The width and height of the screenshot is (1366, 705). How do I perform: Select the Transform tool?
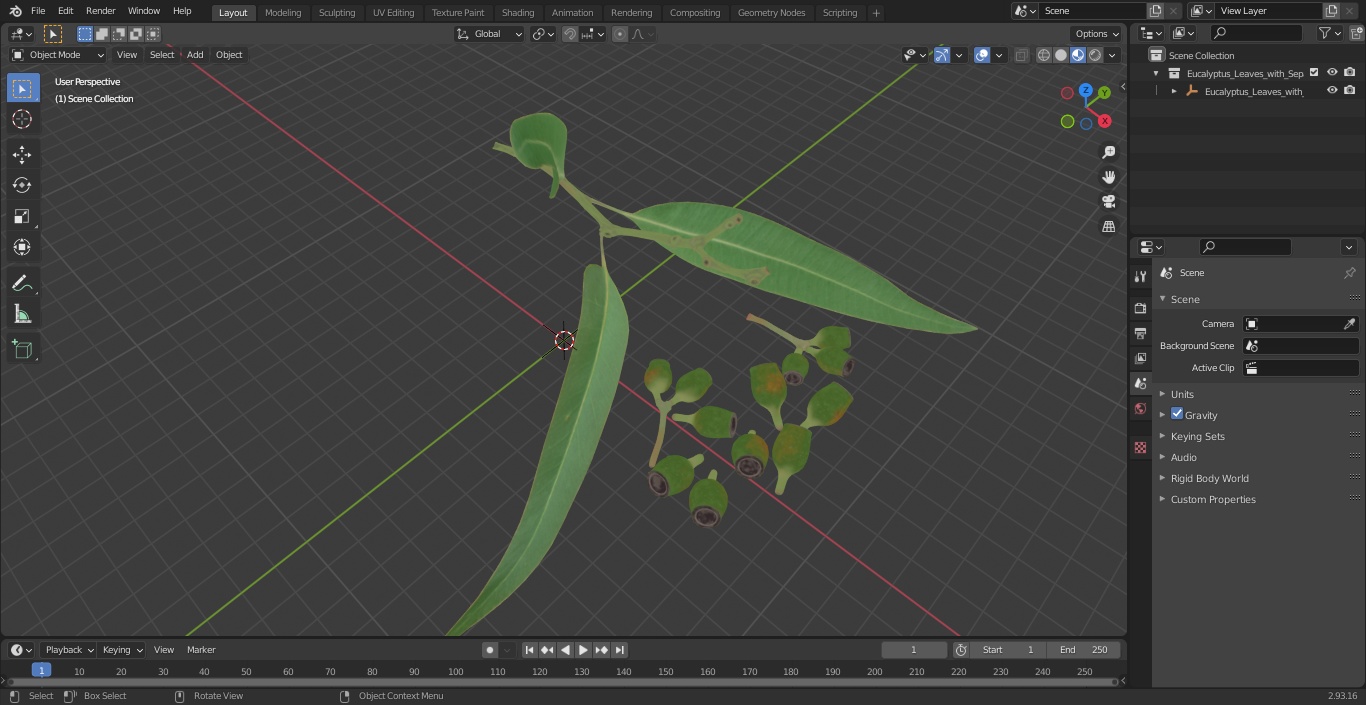click(22, 247)
